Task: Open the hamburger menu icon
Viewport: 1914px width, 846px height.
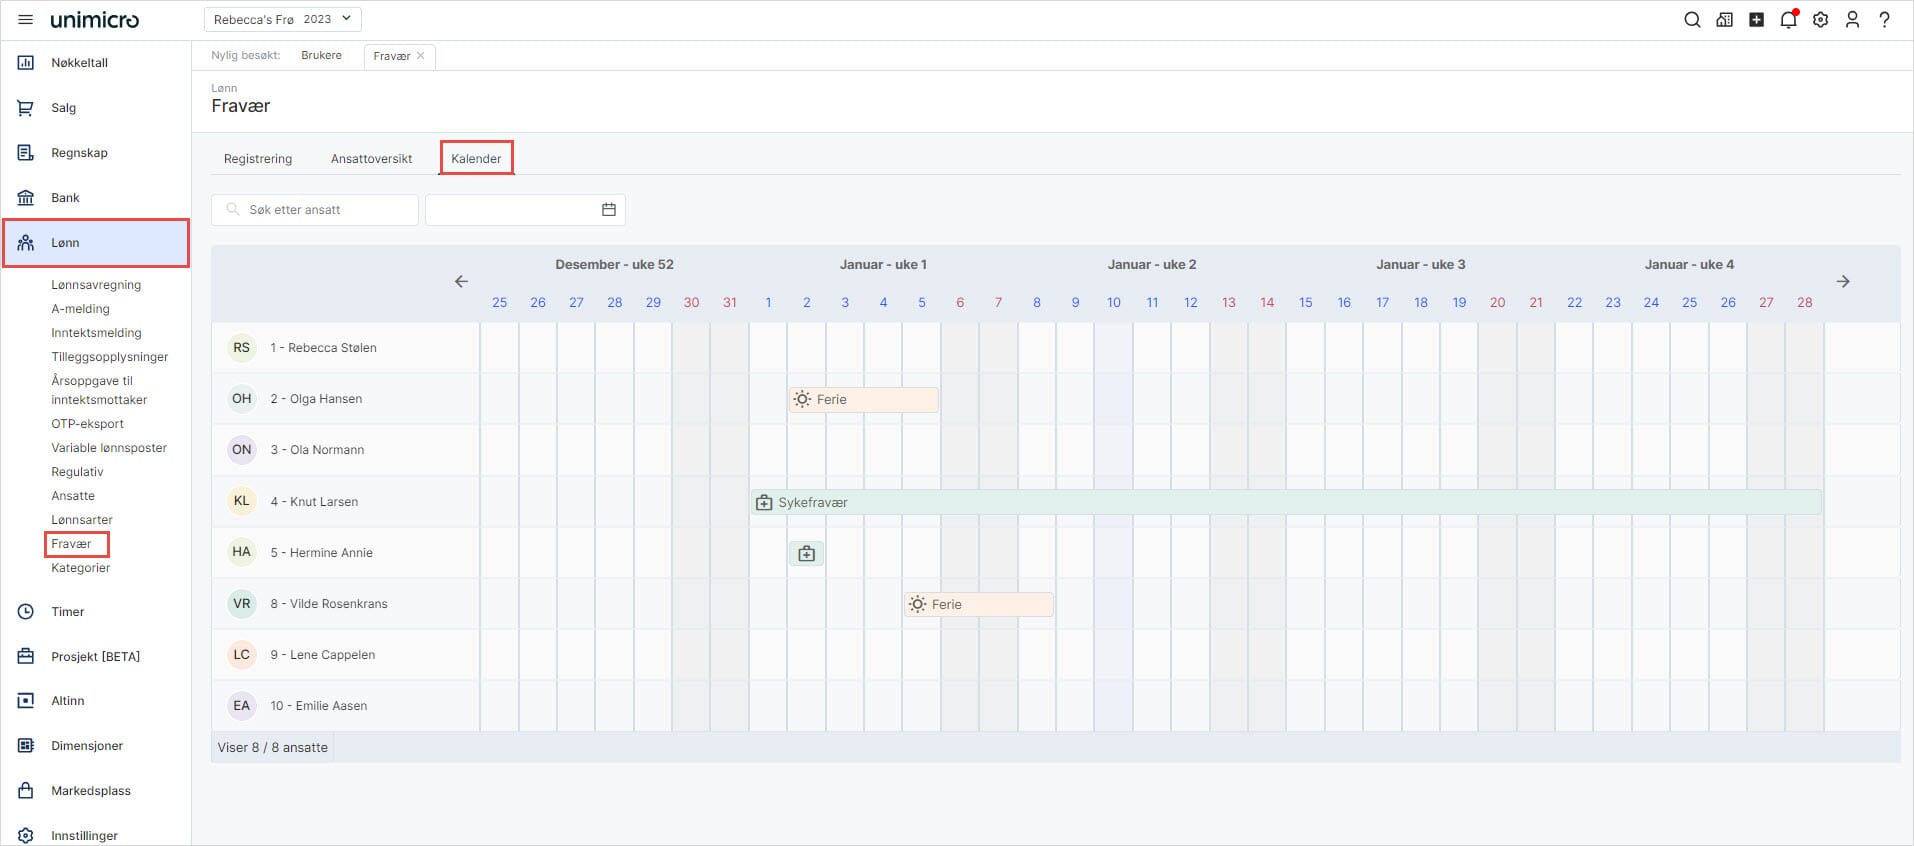Action: 26,20
